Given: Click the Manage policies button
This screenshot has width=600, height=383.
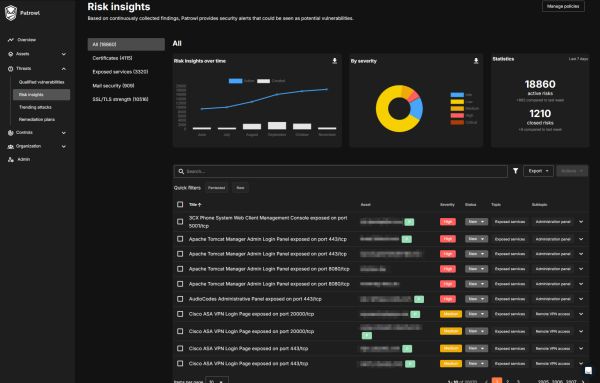Looking at the screenshot, I should coord(563,6).
